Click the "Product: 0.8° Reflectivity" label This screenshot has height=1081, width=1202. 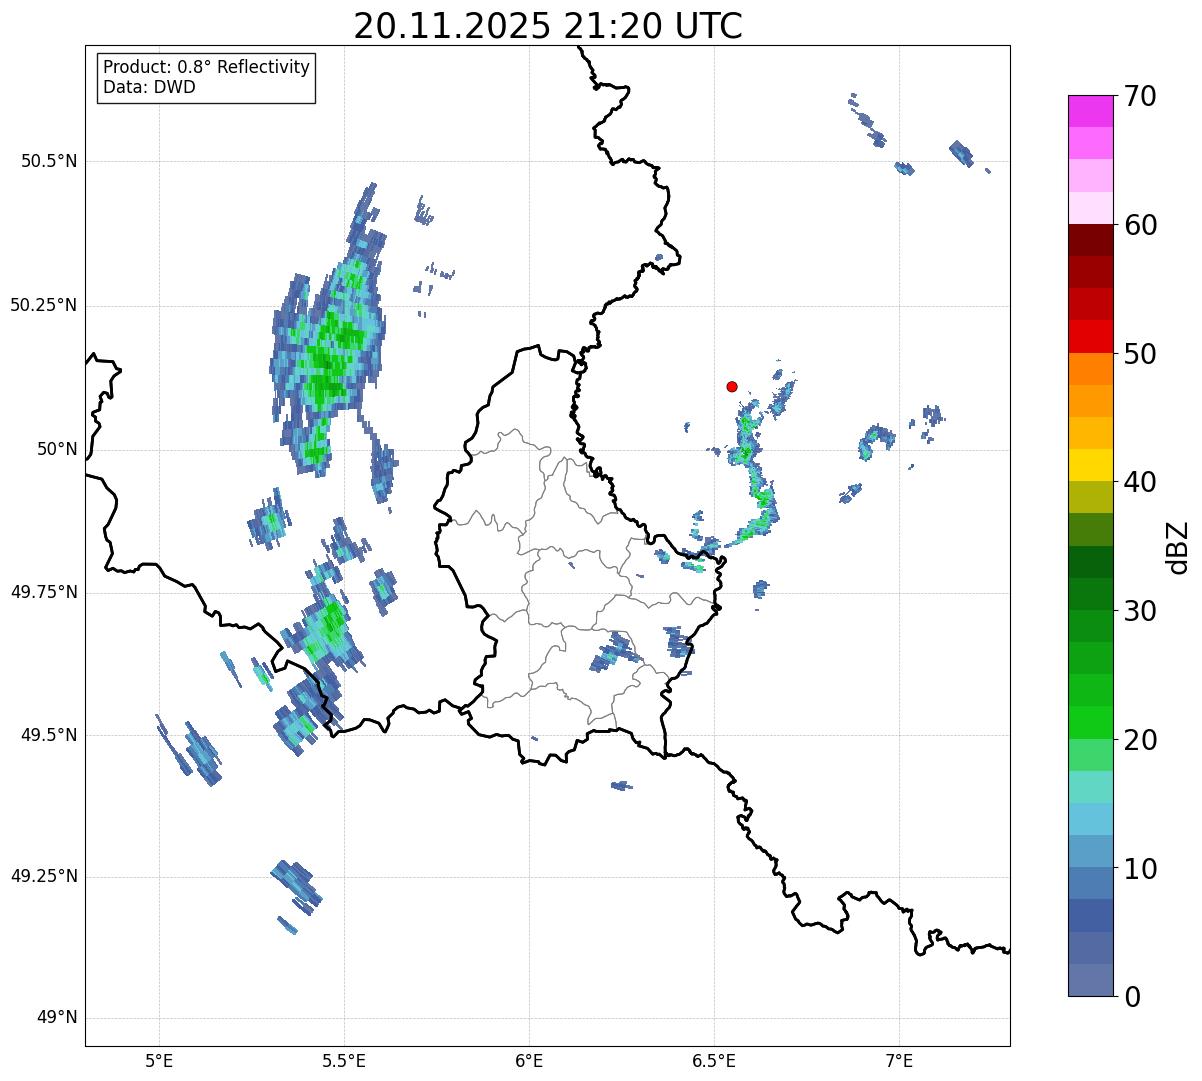tap(207, 67)
